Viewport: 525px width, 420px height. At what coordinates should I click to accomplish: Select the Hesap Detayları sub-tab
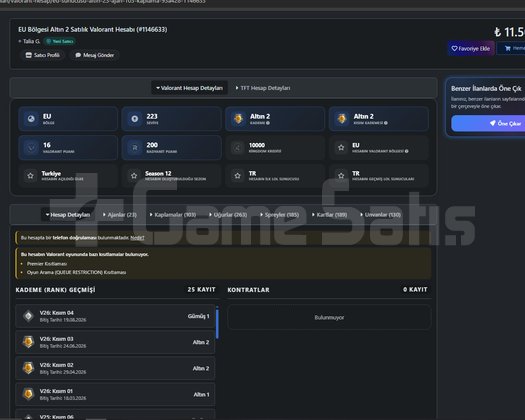click(x=68, y=215)
